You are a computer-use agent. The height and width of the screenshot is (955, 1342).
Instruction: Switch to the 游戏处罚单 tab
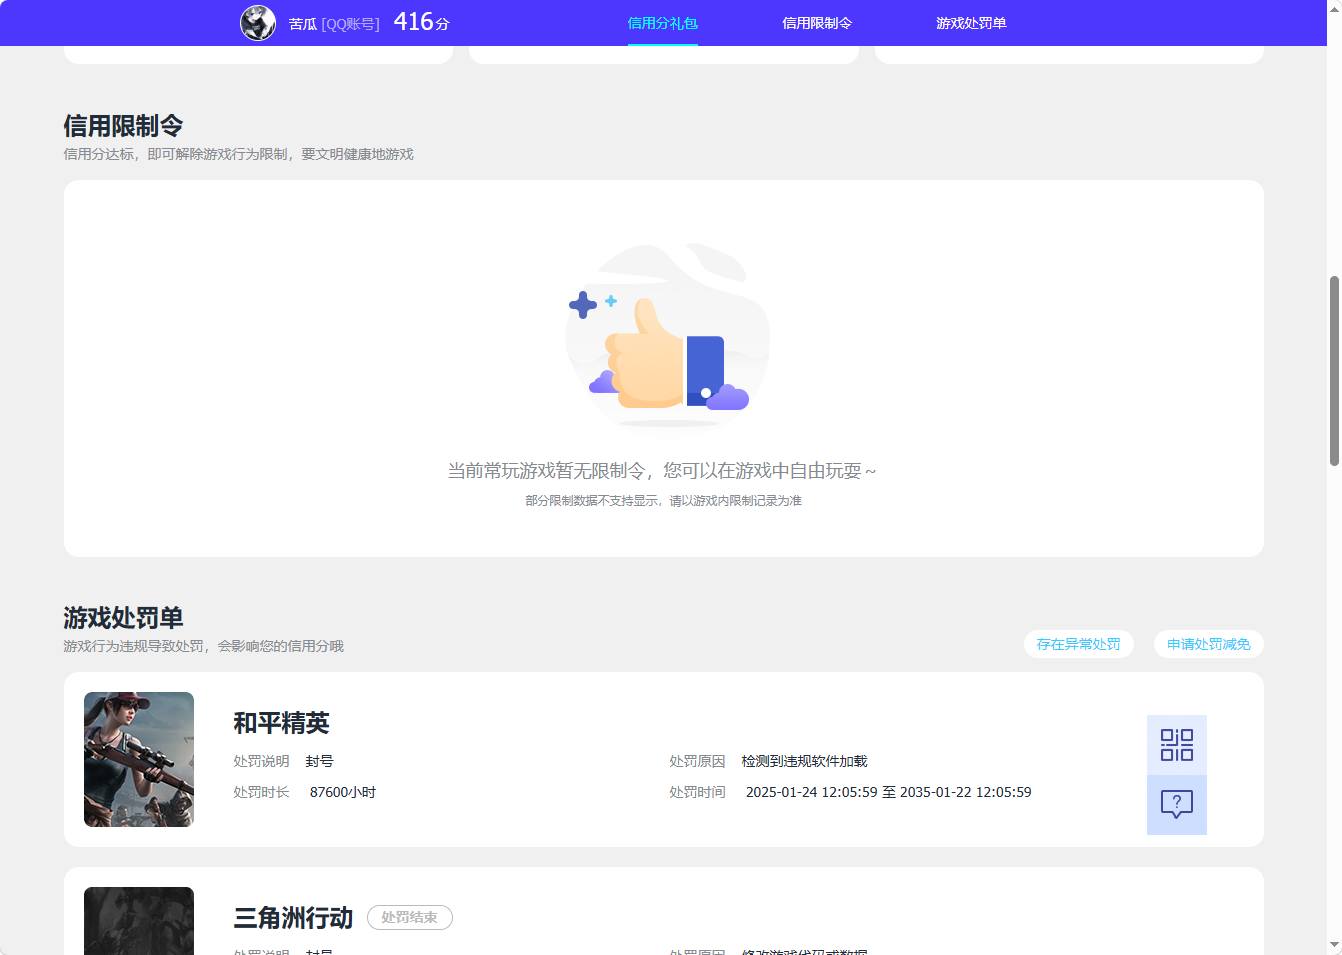click(971, 23)
